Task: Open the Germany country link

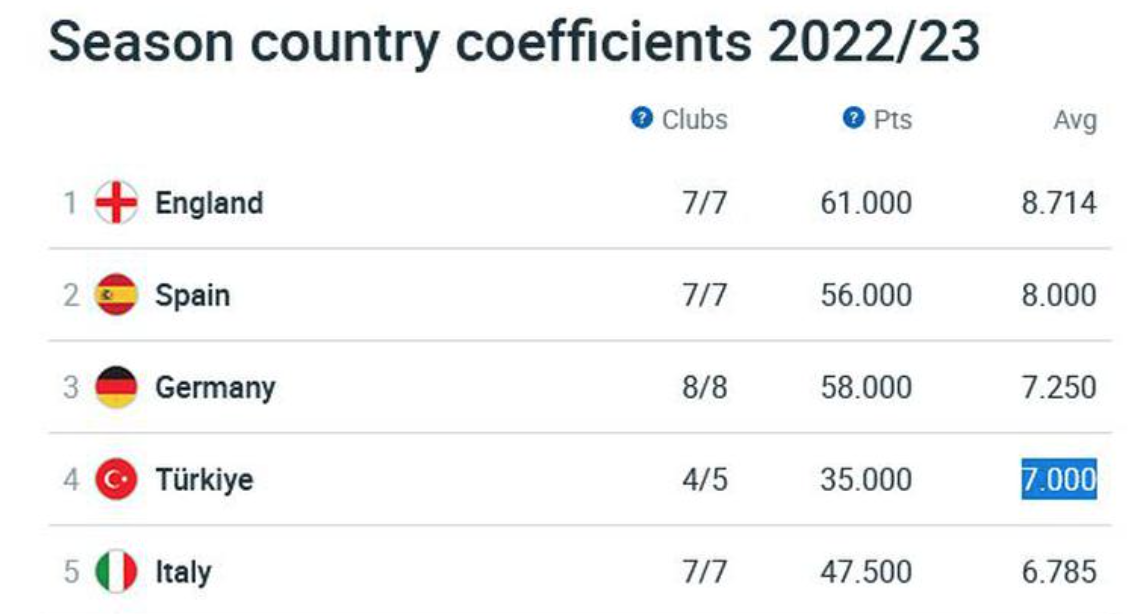Action: [x=215, y=388]
